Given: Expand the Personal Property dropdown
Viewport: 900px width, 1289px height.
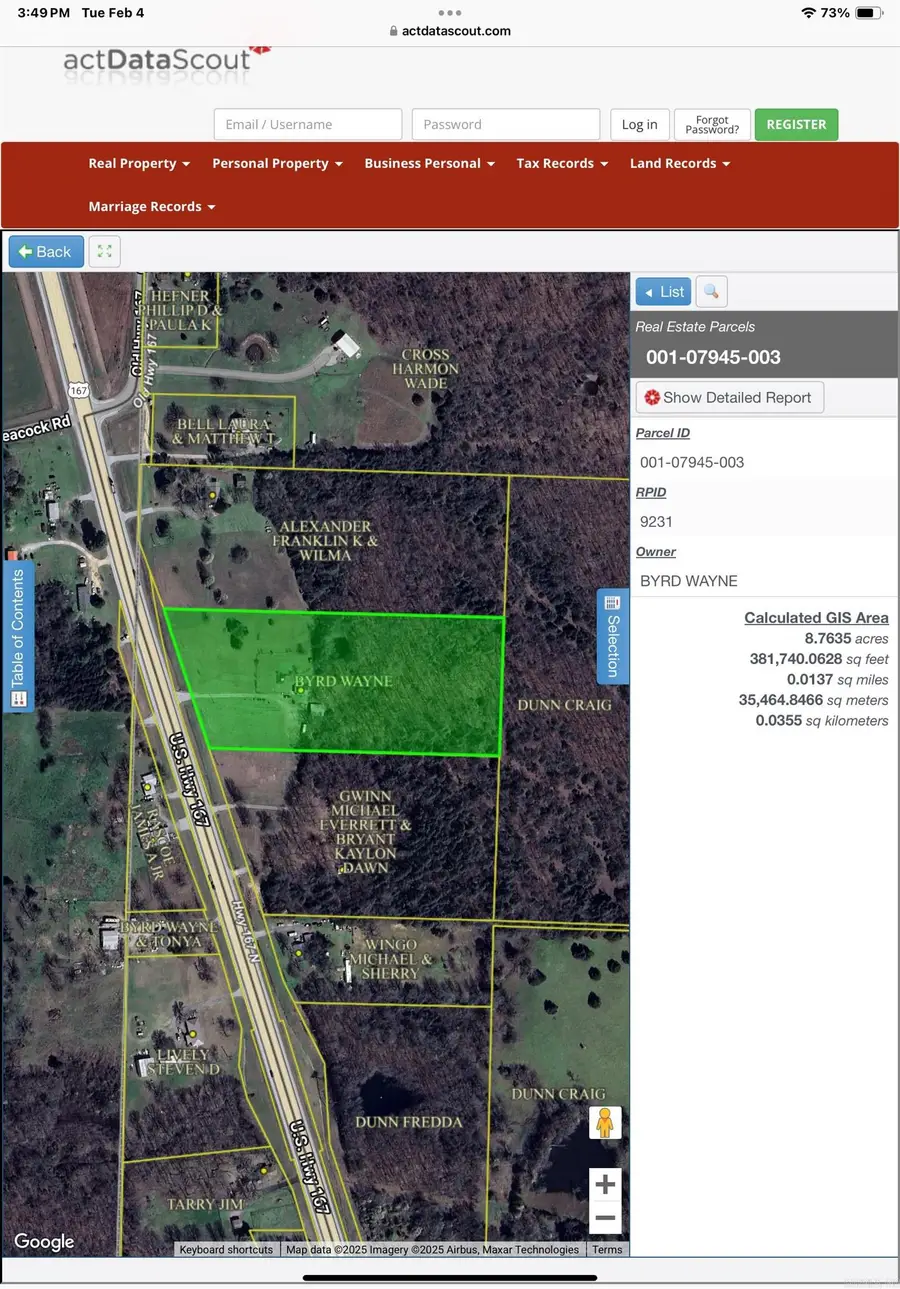Looking at the screenshot, I should [x=277, y=163].
